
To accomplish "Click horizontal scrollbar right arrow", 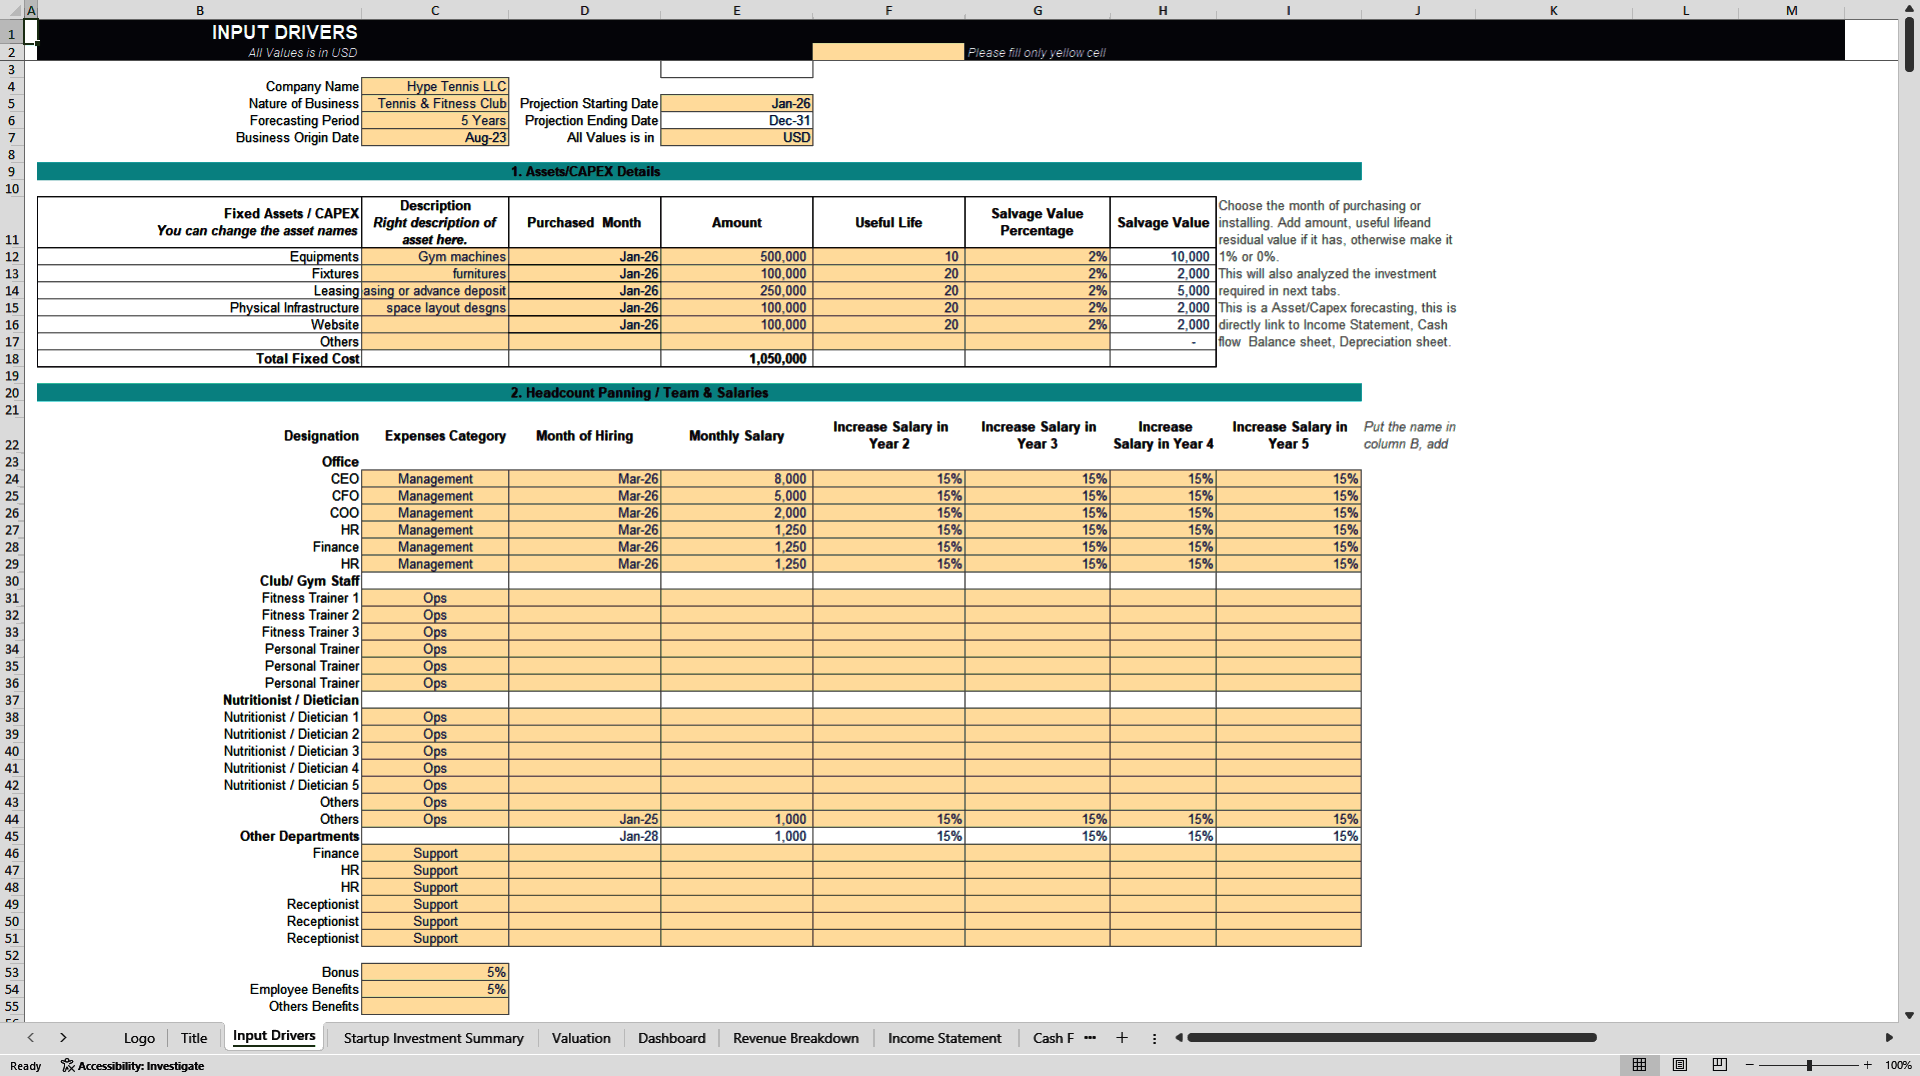I will click(x=1889, y=1038).
